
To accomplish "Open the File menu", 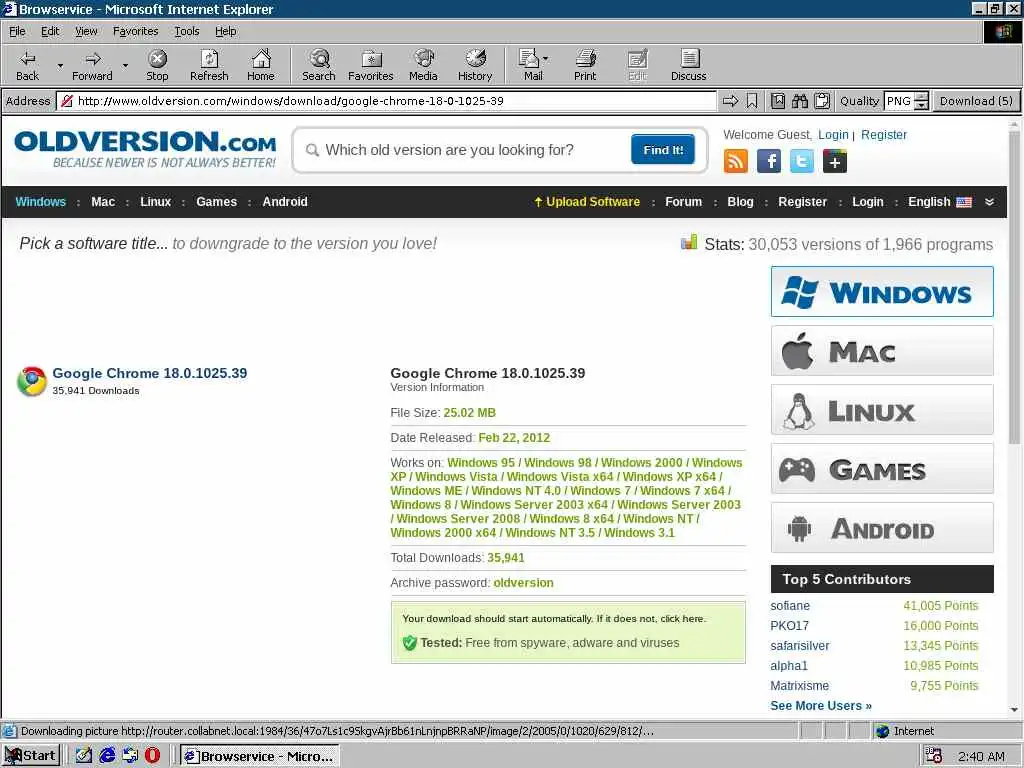I will [x=17, y=31].
